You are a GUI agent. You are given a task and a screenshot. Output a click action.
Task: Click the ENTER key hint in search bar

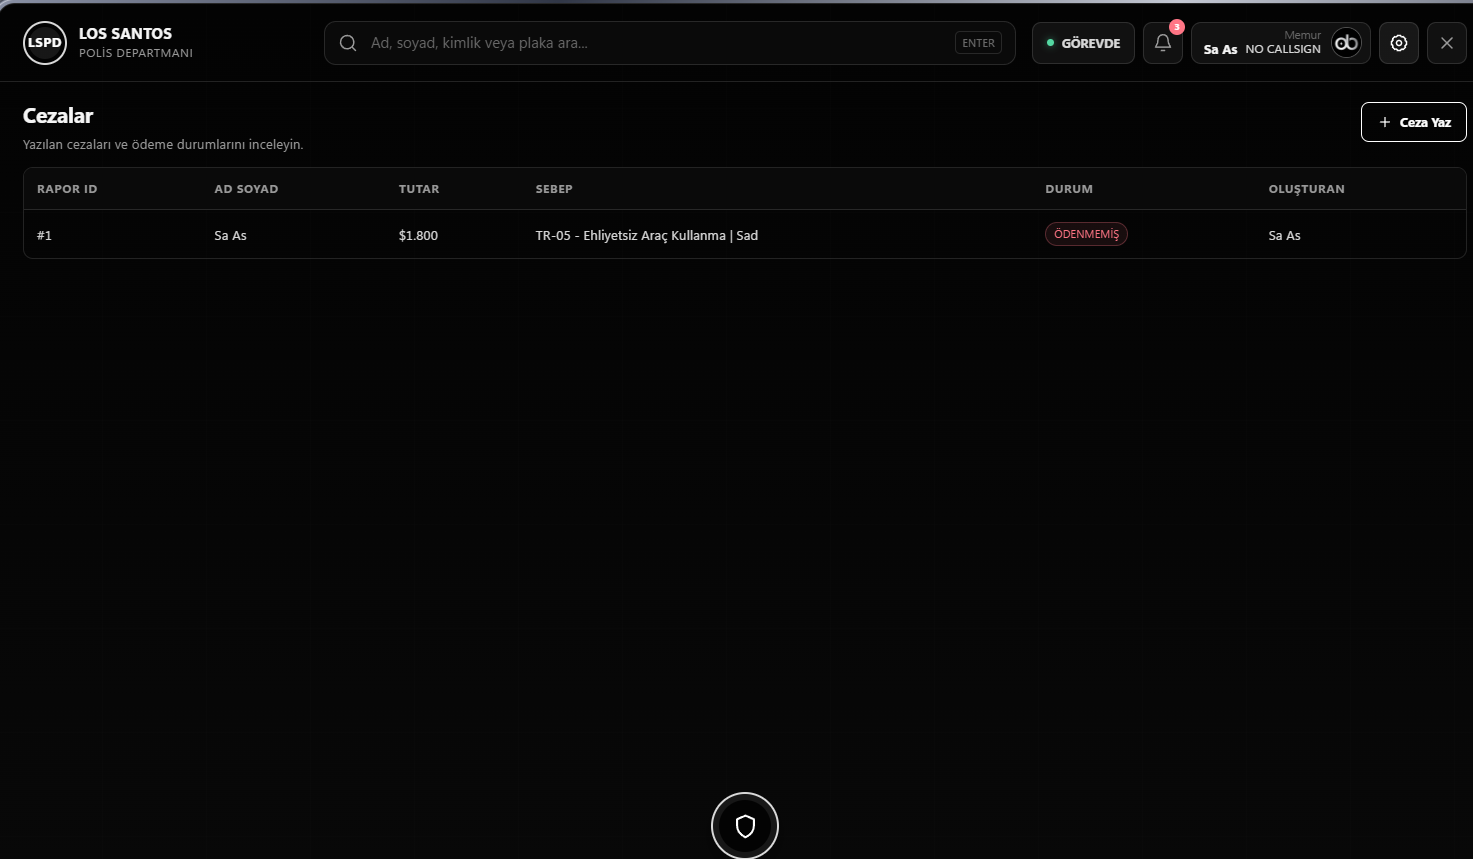click(978, 43)
